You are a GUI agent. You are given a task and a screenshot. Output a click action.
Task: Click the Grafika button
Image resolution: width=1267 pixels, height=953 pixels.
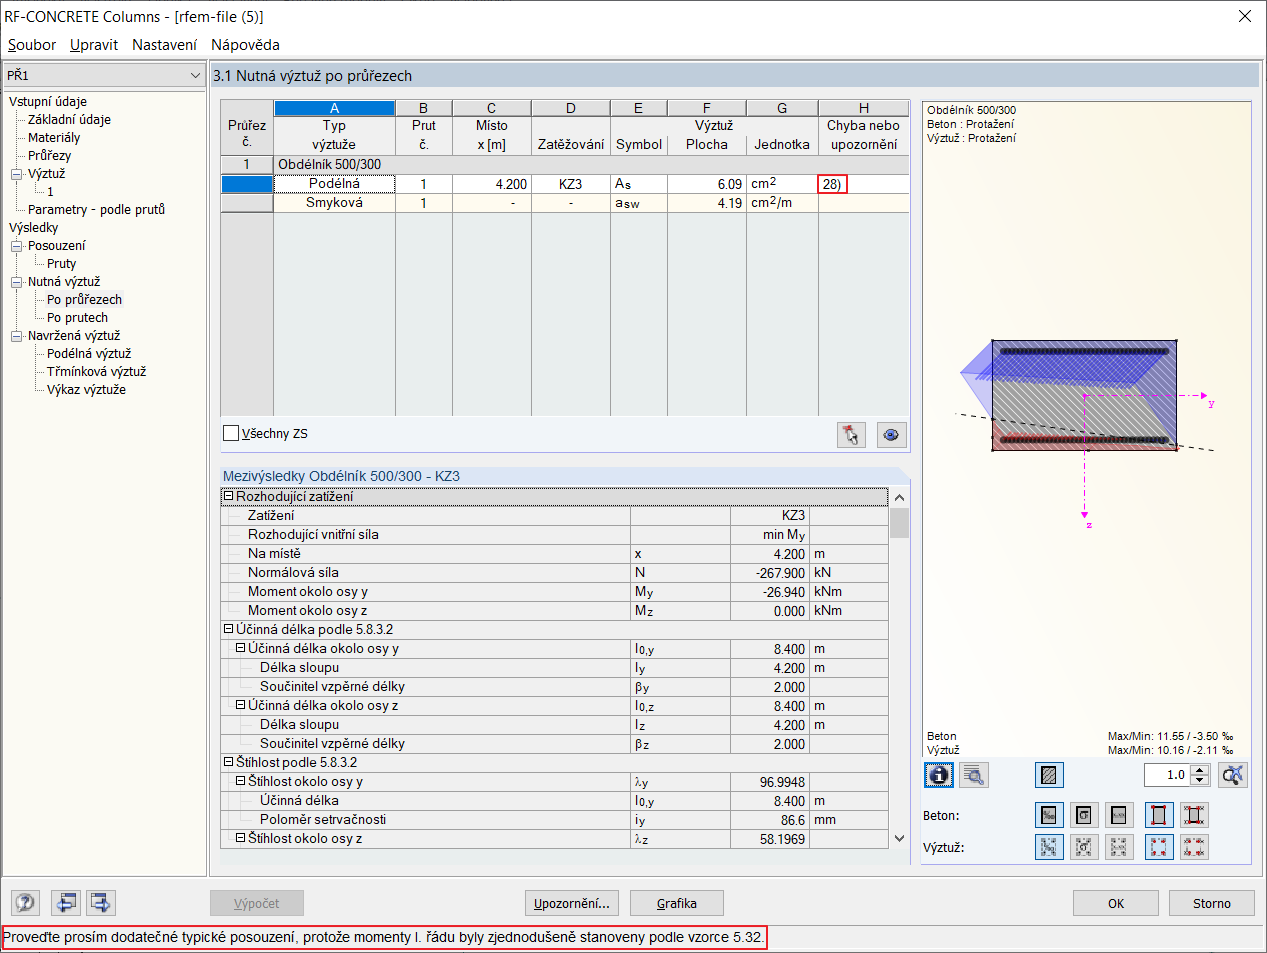click(x=677, y=903)
